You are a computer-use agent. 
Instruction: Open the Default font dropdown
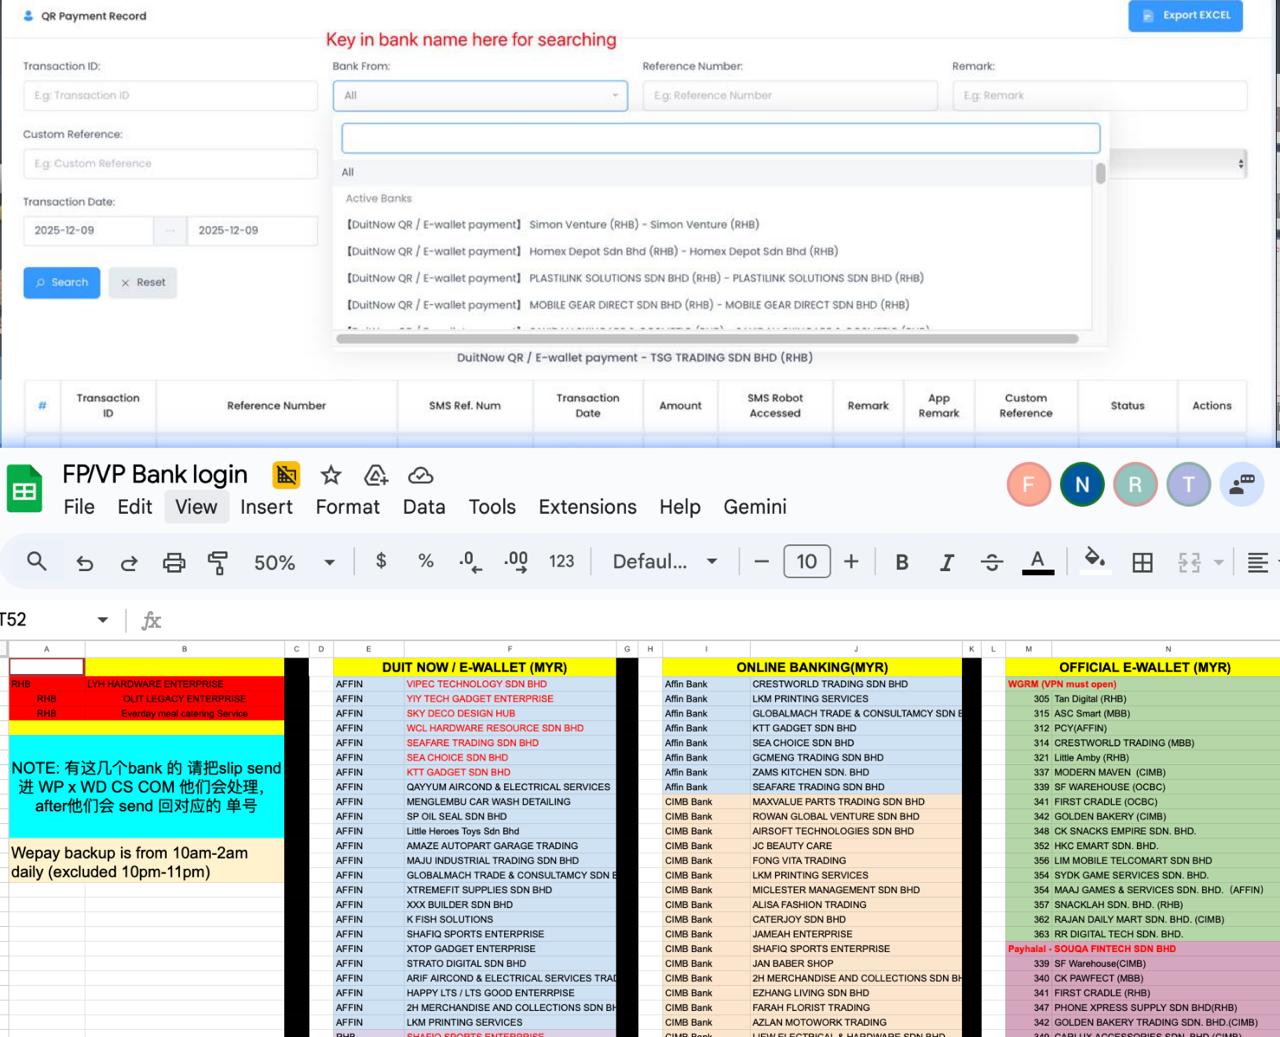point(664,562)
